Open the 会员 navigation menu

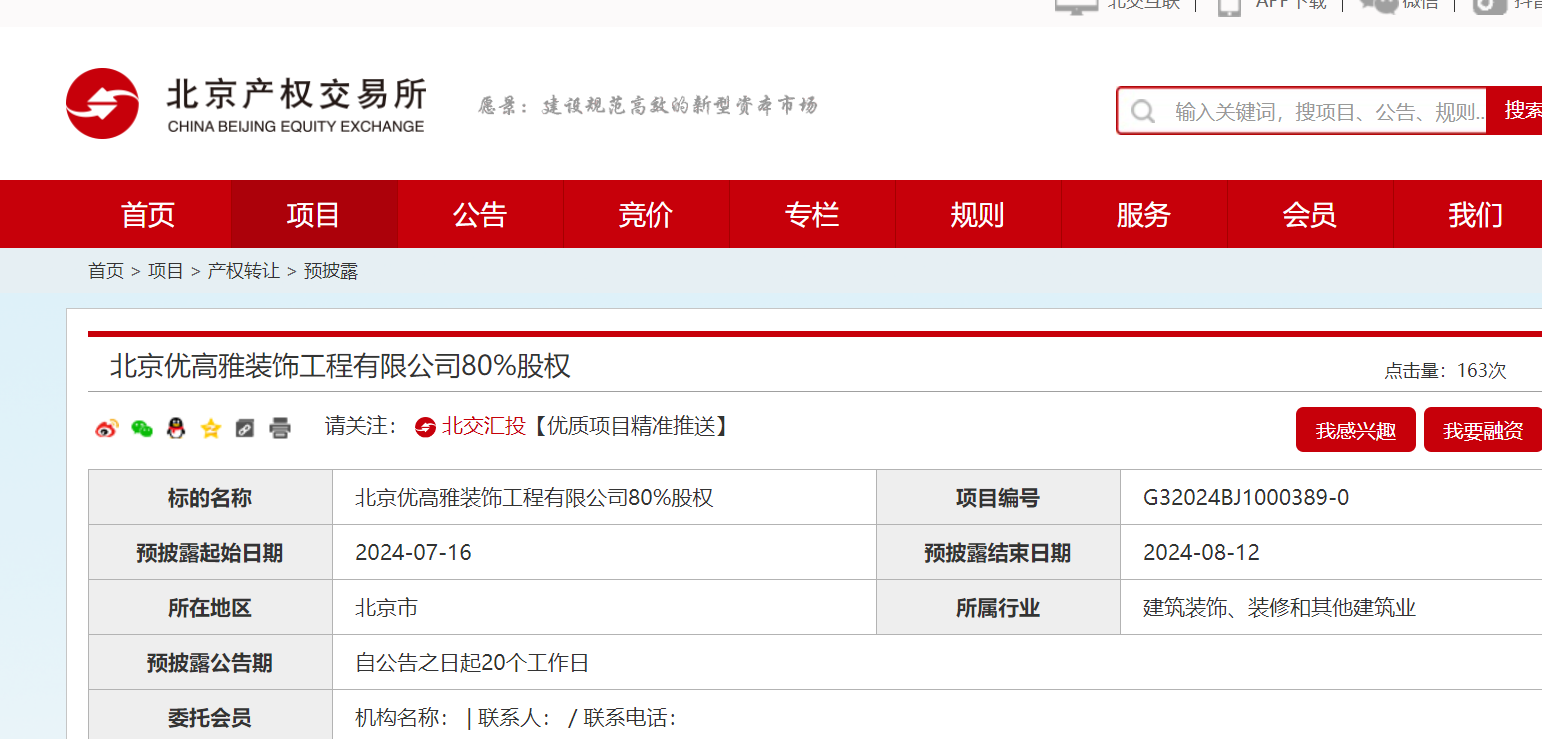[1309, 214]
